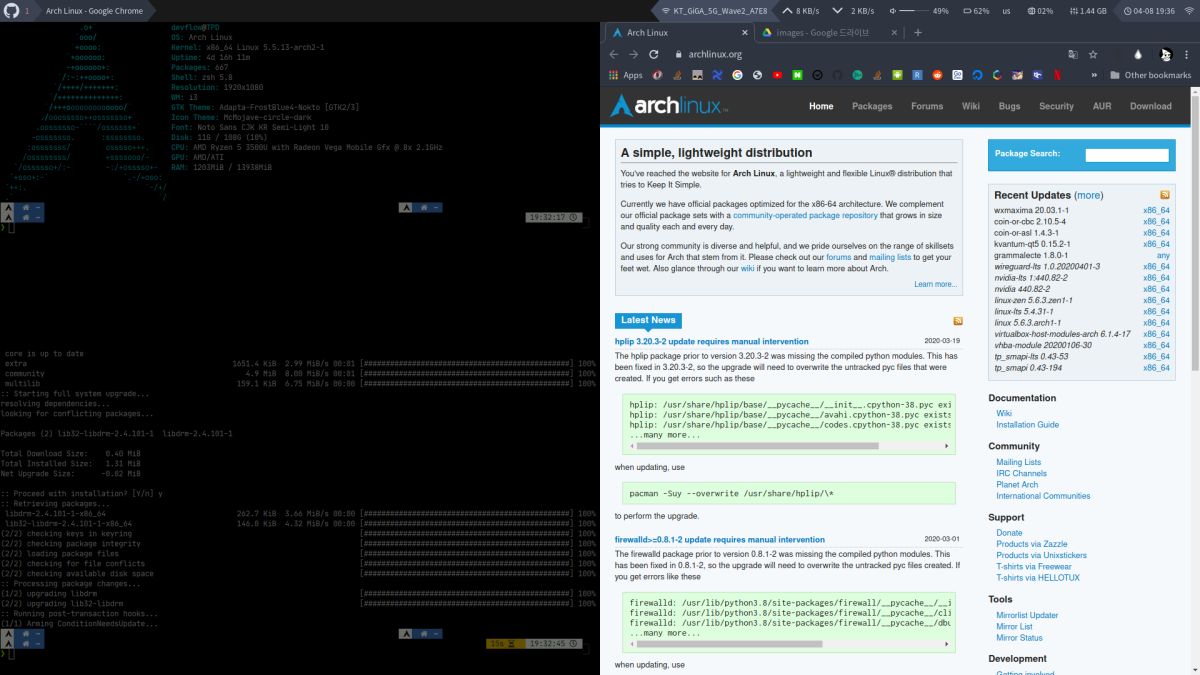Click the lock icon beside archlinux.org
Viewport: 1200px width, 675px height.
(x=679, y=55)
